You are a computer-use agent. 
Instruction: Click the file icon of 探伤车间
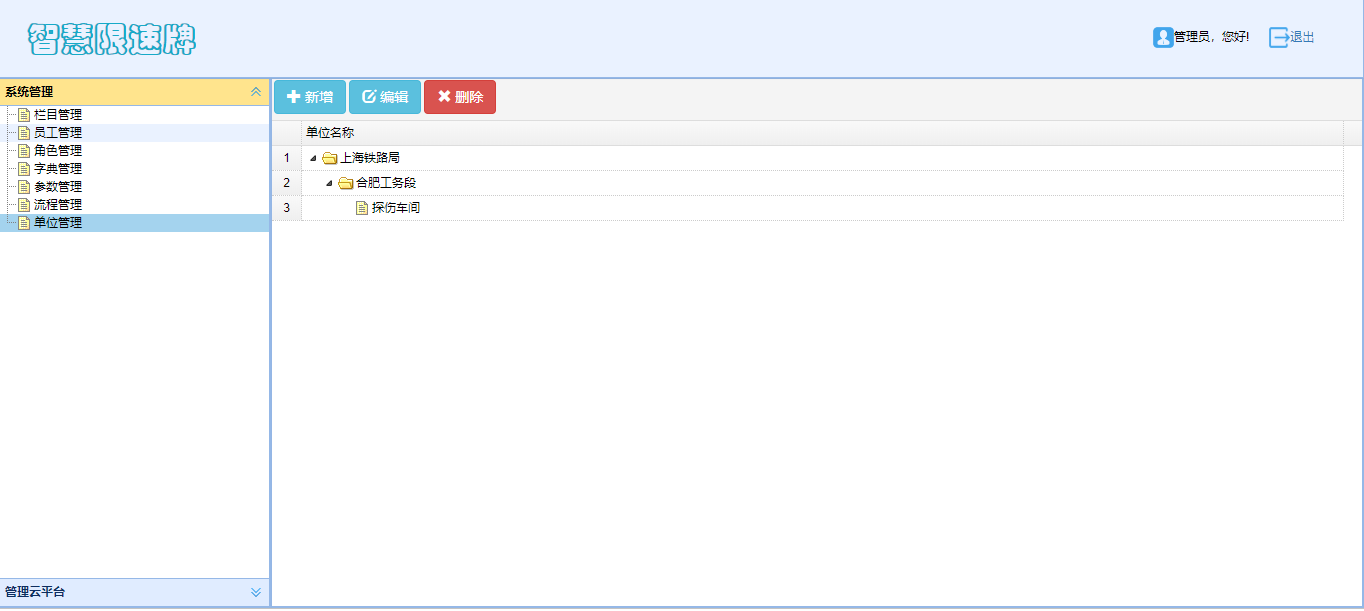[x=362, y=208]
